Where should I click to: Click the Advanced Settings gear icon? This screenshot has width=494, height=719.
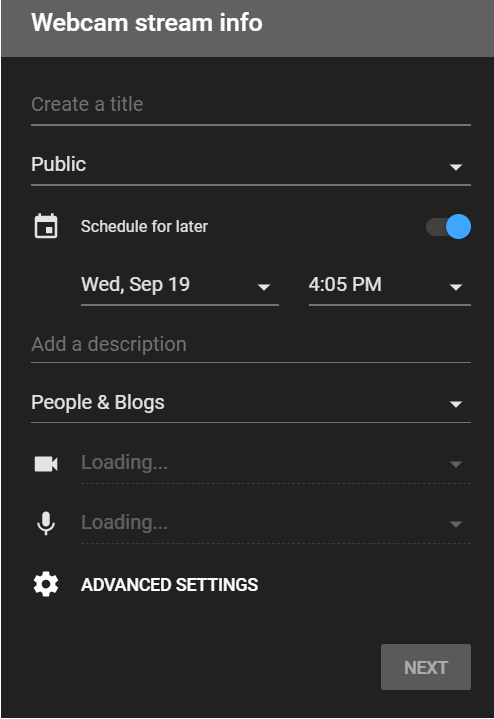point(46,585)
